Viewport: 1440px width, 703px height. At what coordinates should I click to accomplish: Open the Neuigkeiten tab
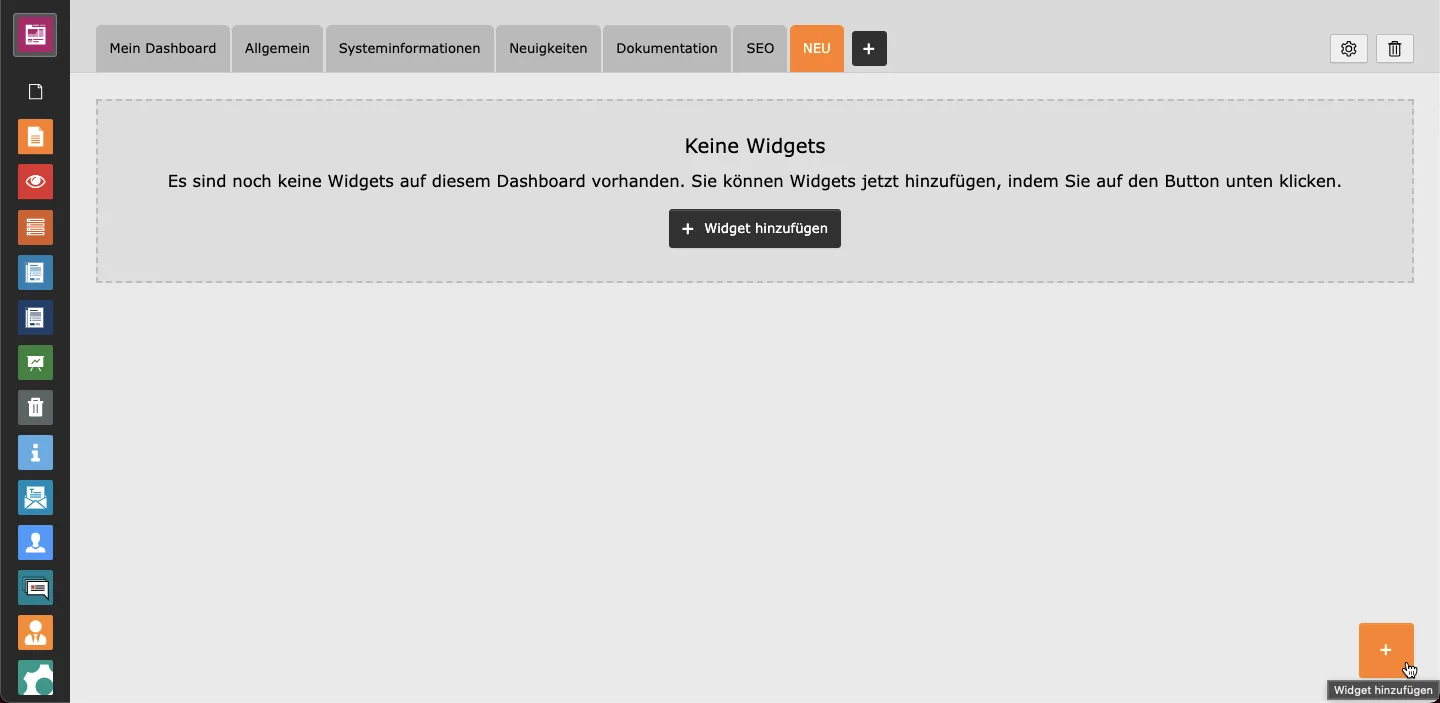coord(547,48)
